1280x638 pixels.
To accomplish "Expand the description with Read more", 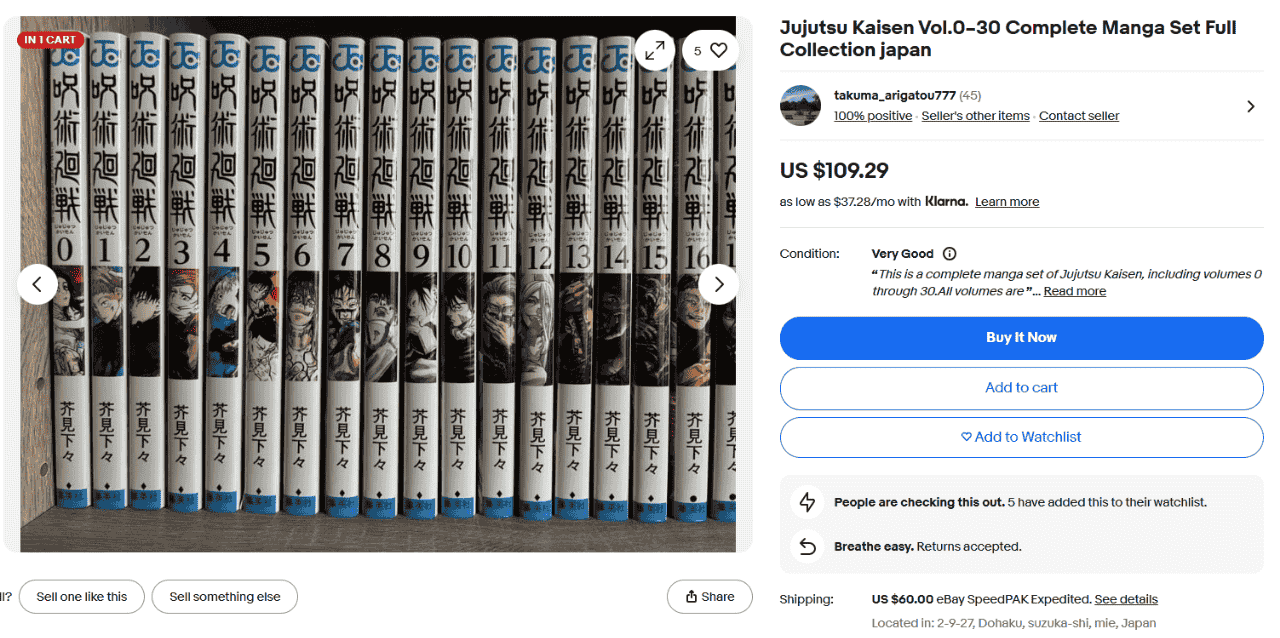I will click(1074, 291).
